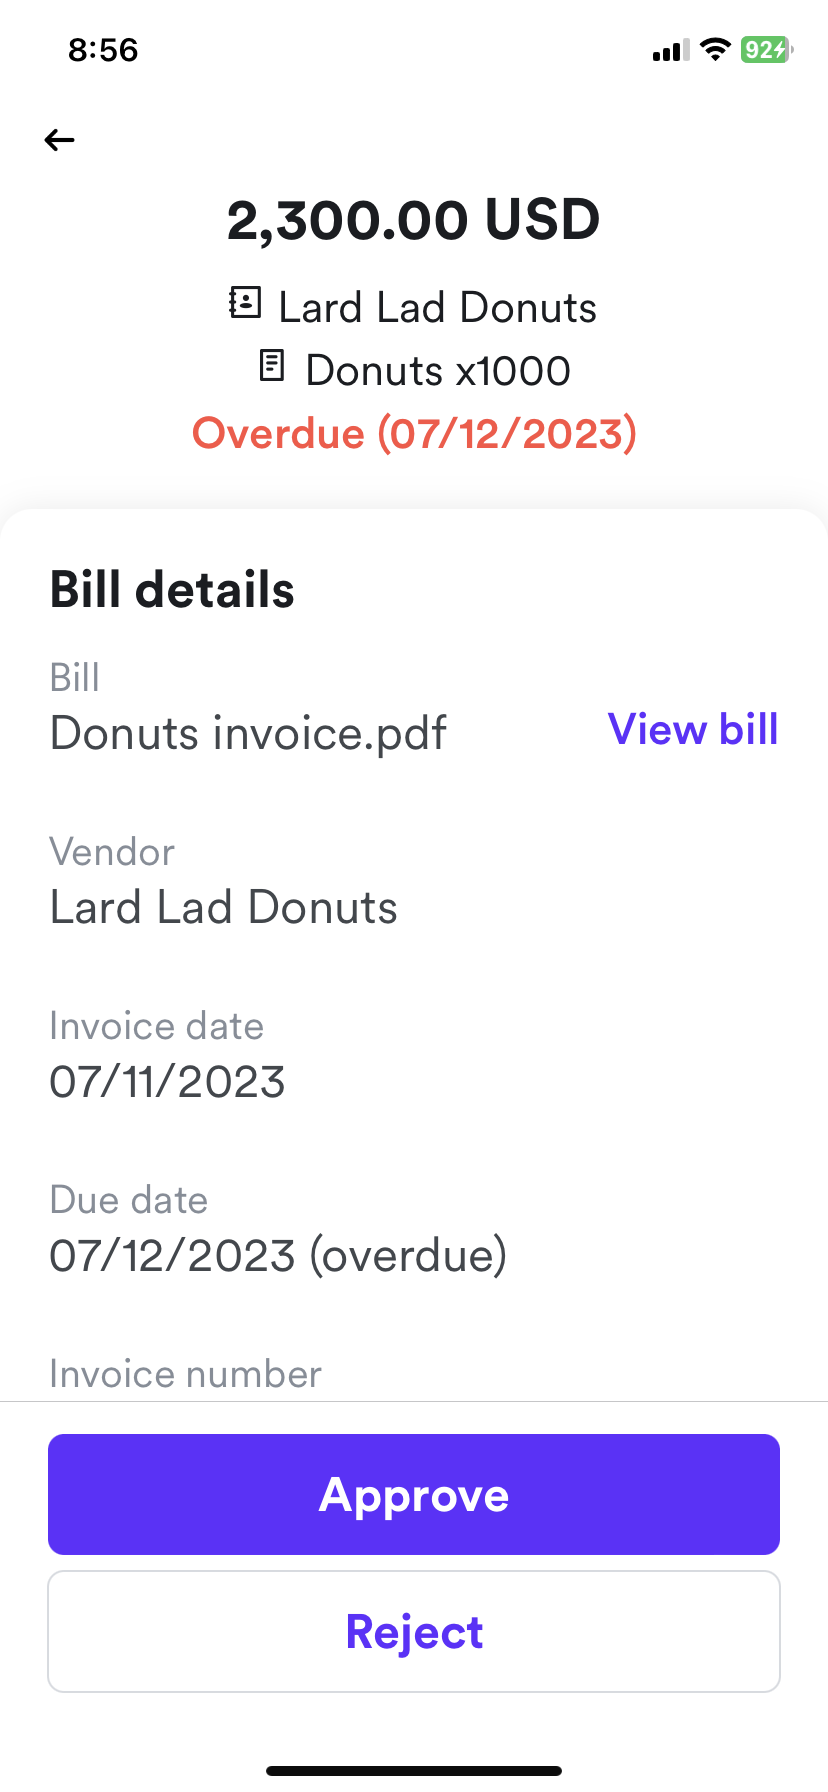
Task: Tap the home indicator bar at bottom
Action: [414, 1770]
